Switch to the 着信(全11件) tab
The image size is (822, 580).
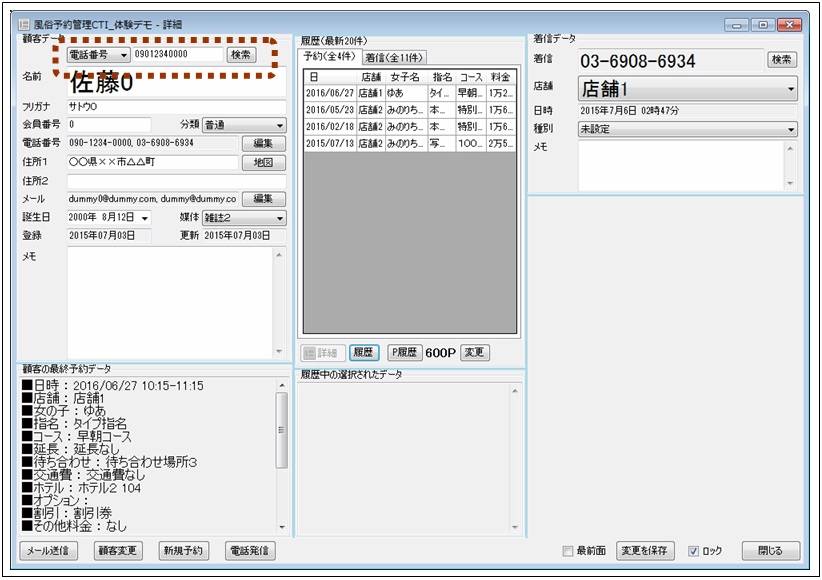click(394, 58)
